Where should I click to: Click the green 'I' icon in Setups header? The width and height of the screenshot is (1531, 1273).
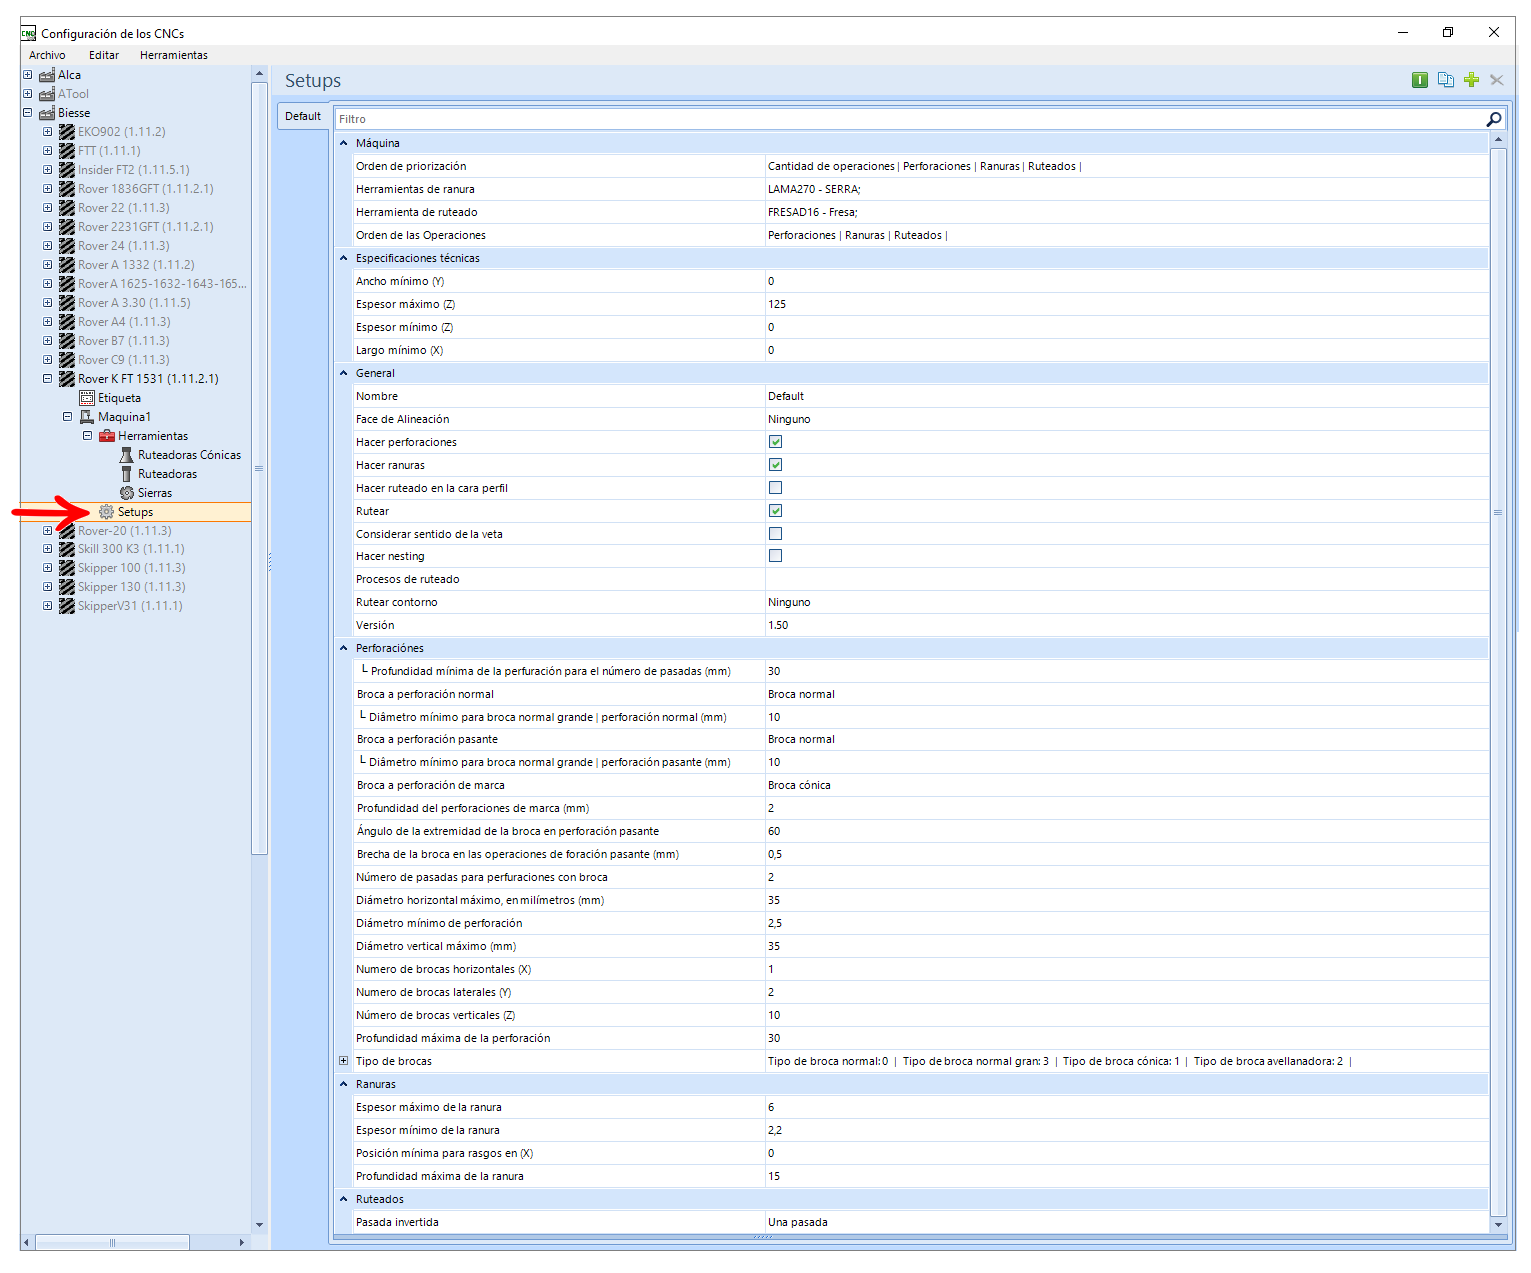click(x=1419, y=80)
